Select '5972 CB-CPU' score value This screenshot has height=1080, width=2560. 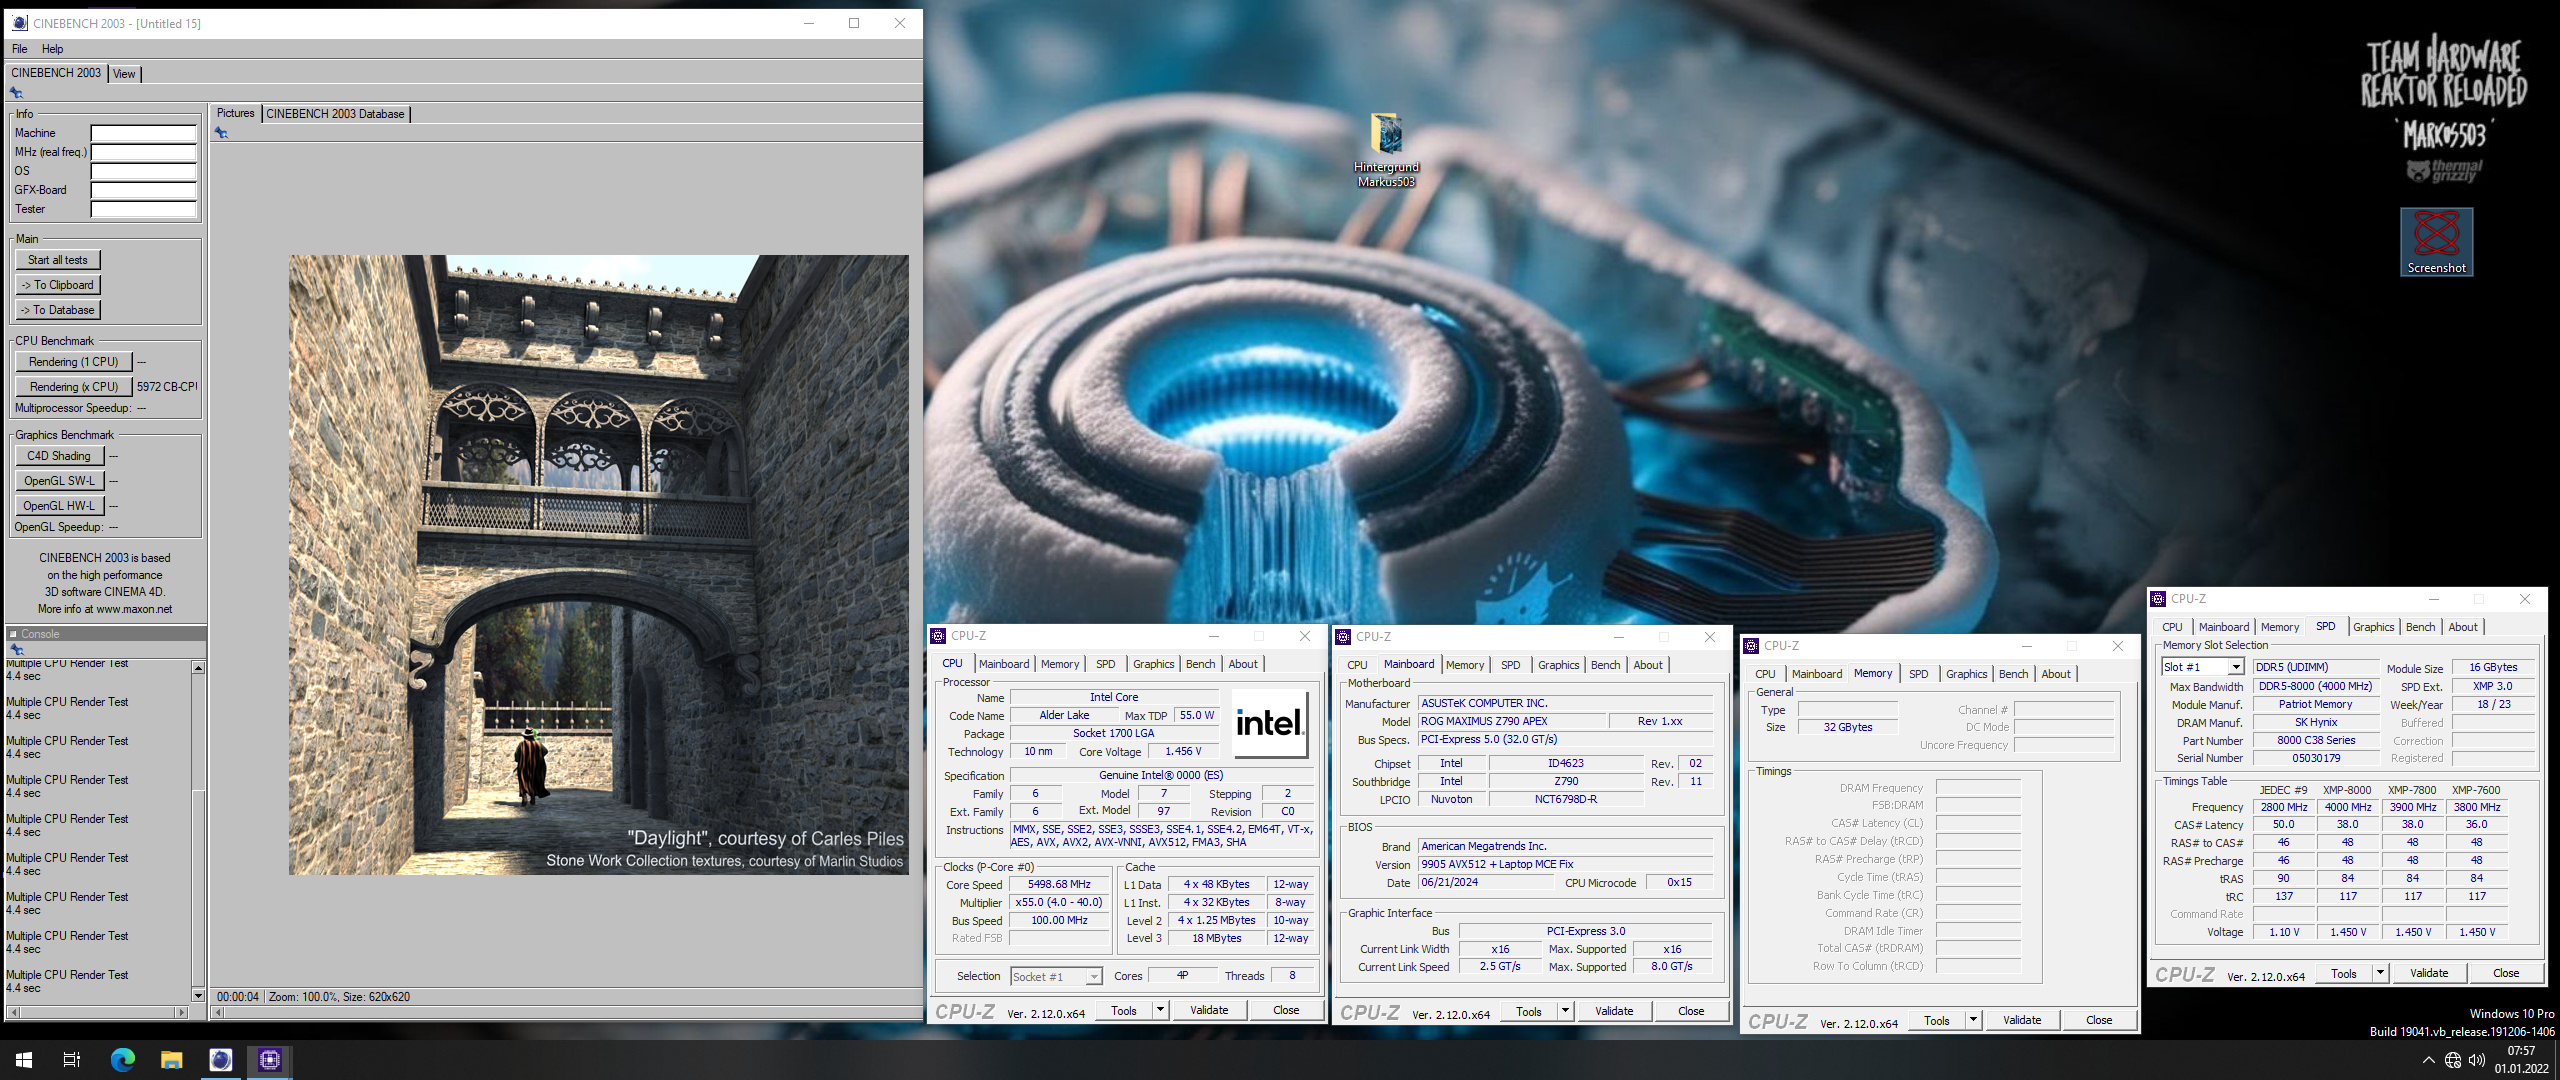pos(167,387)
